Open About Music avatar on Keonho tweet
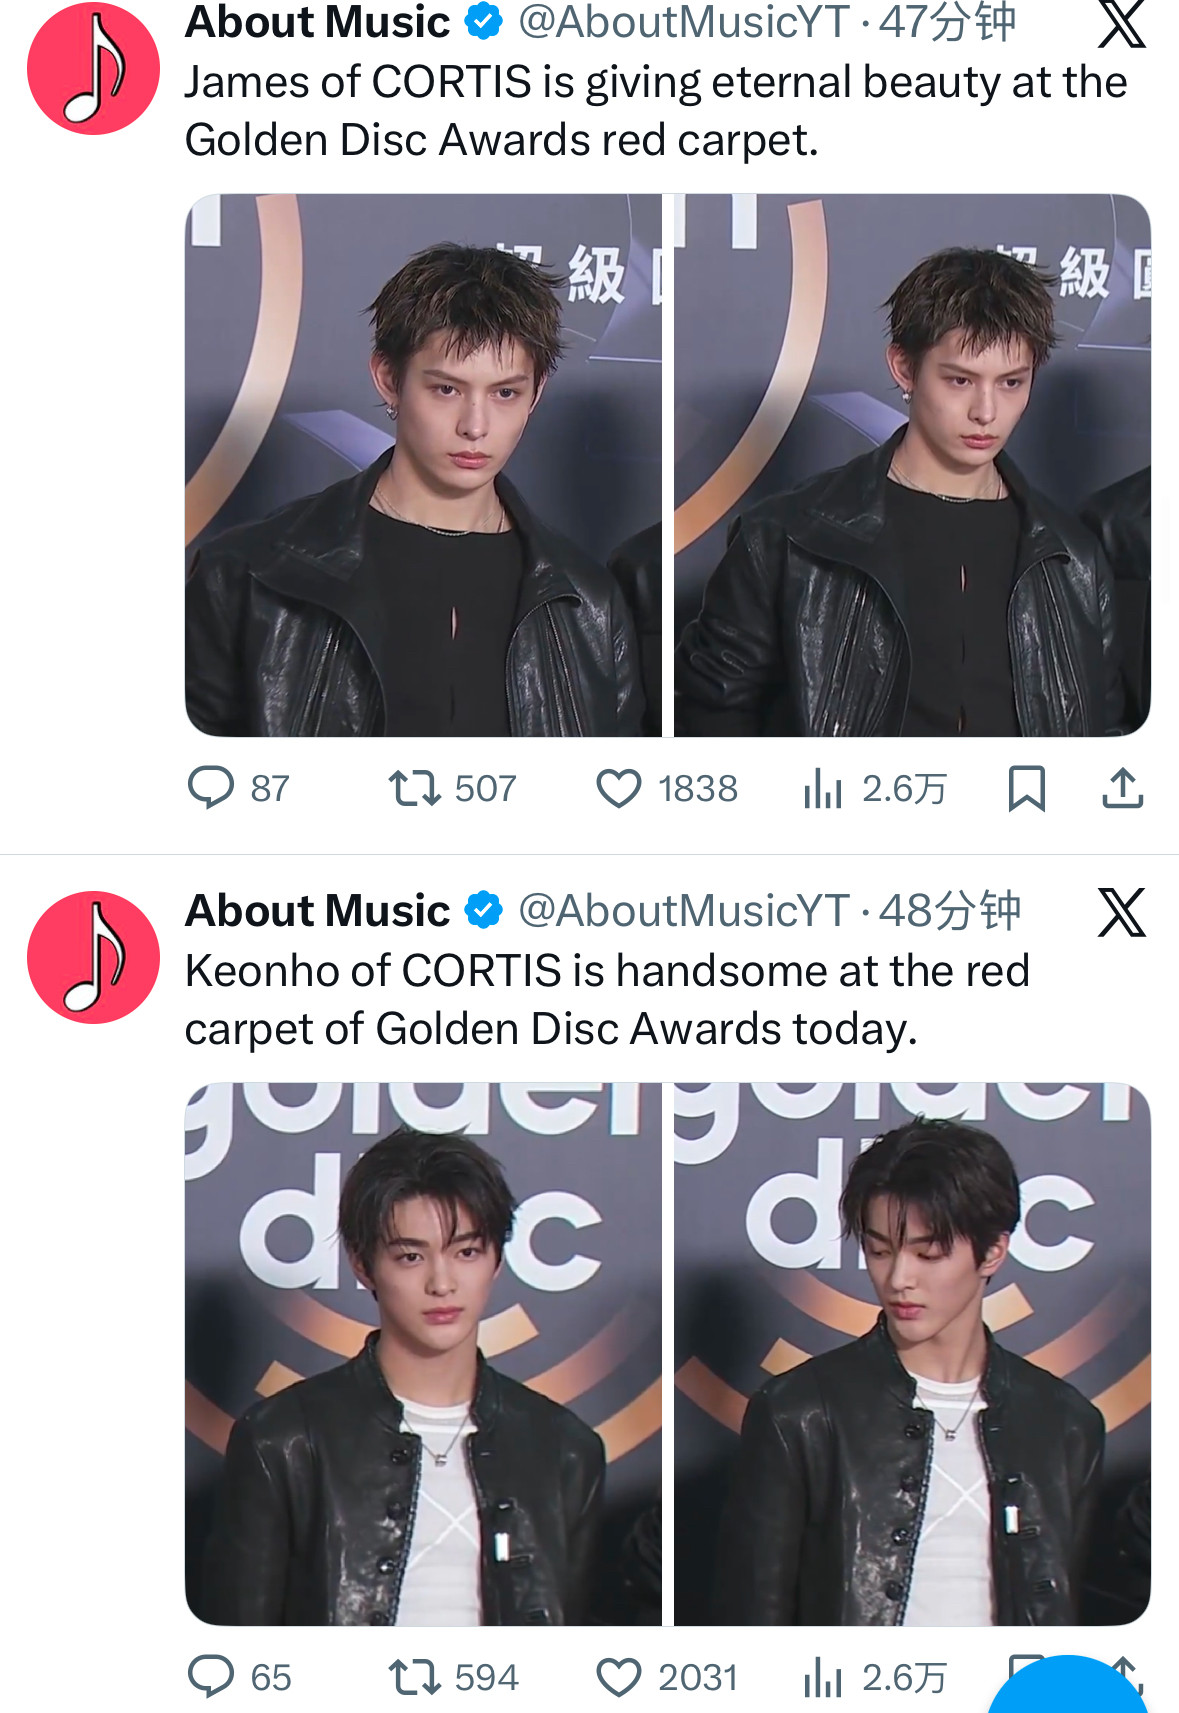This screenshot has height=1713, width=1179. 93,957
